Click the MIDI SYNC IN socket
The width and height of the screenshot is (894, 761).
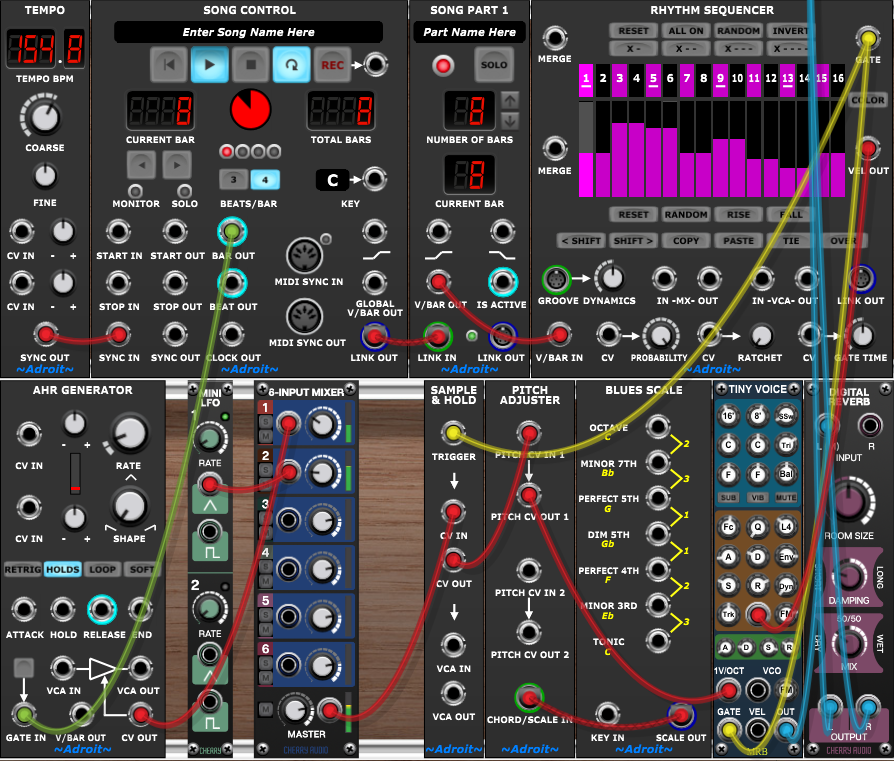pyautogui.click(x=304, y=255)
